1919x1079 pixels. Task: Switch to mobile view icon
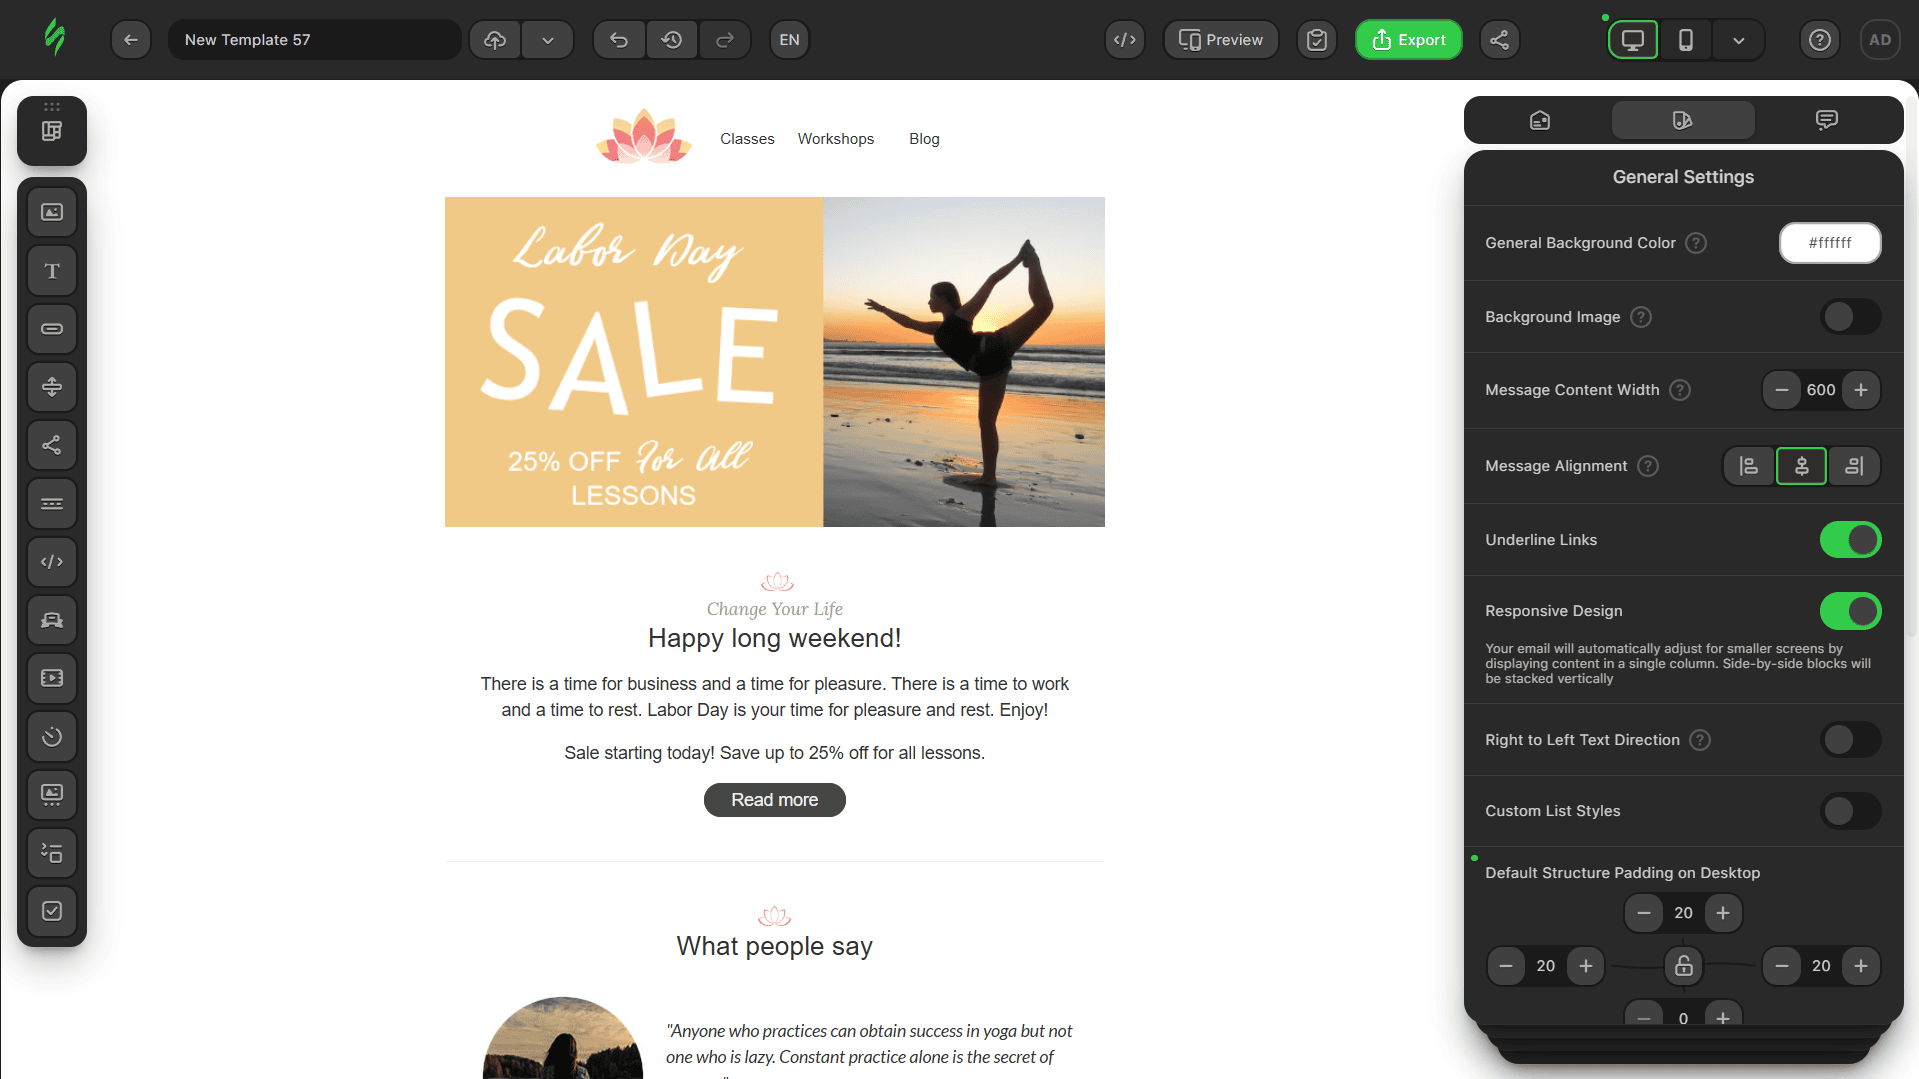click(x=1686, y=40)
